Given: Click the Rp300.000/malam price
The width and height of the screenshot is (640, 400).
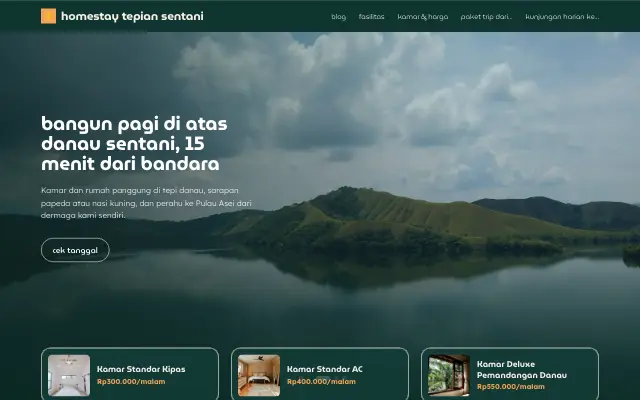Looking at the screenshot, I should 131,382.
